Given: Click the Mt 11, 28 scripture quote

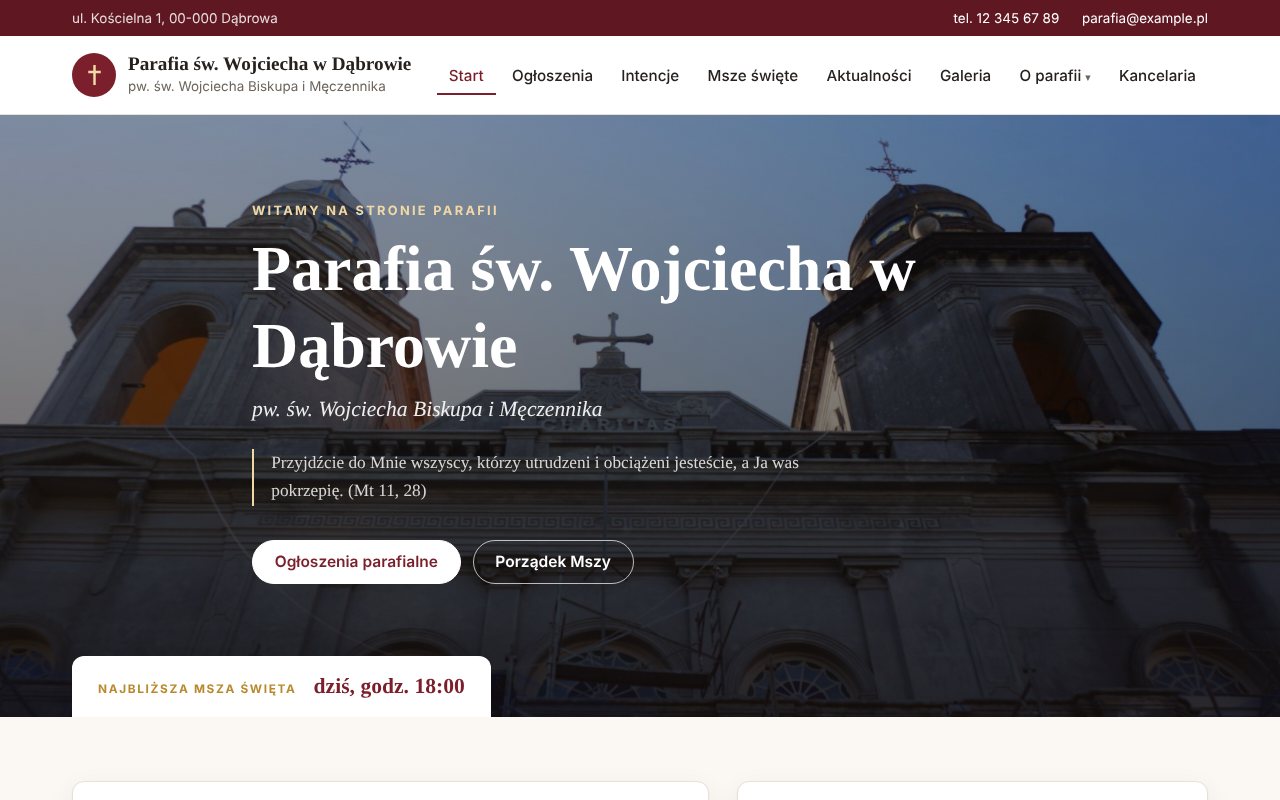Looking at the screenshot, I should point(535,477).
